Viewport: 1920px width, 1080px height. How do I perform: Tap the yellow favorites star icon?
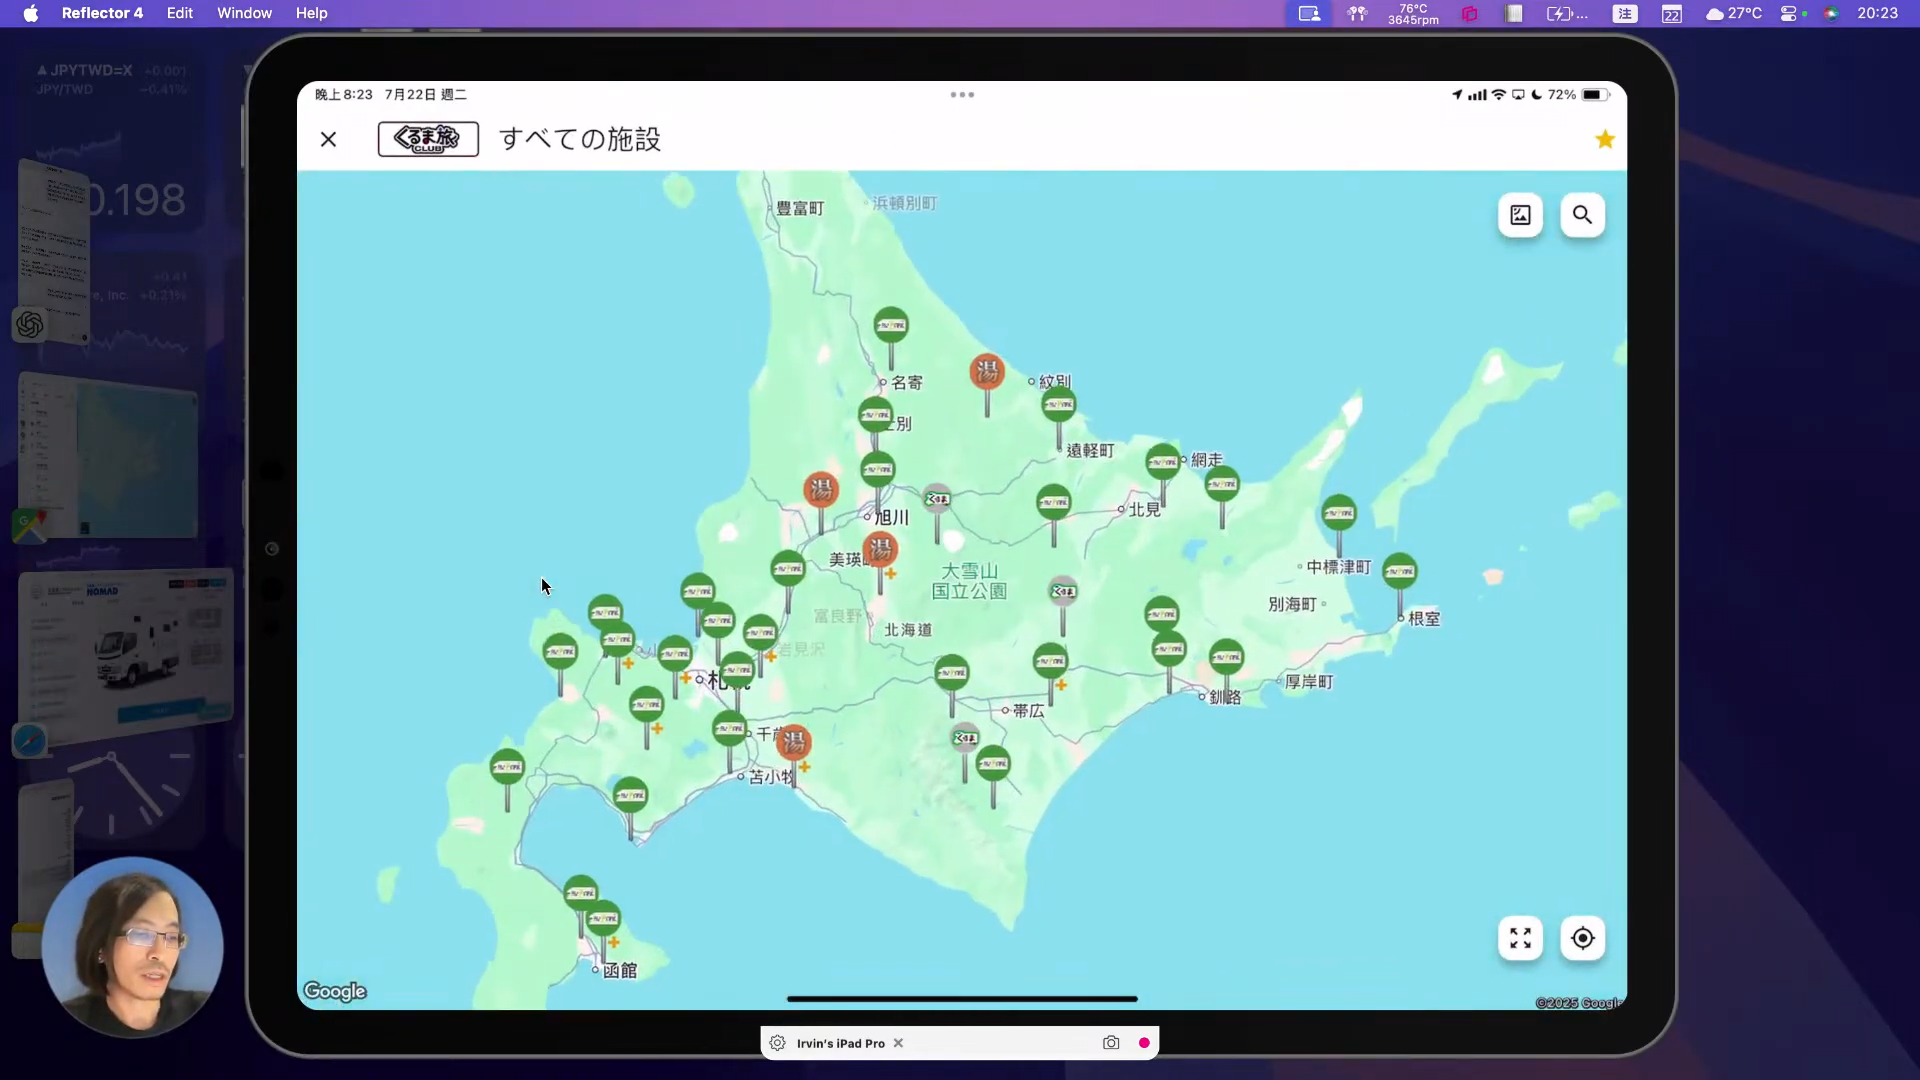(x=1605, y=140)
